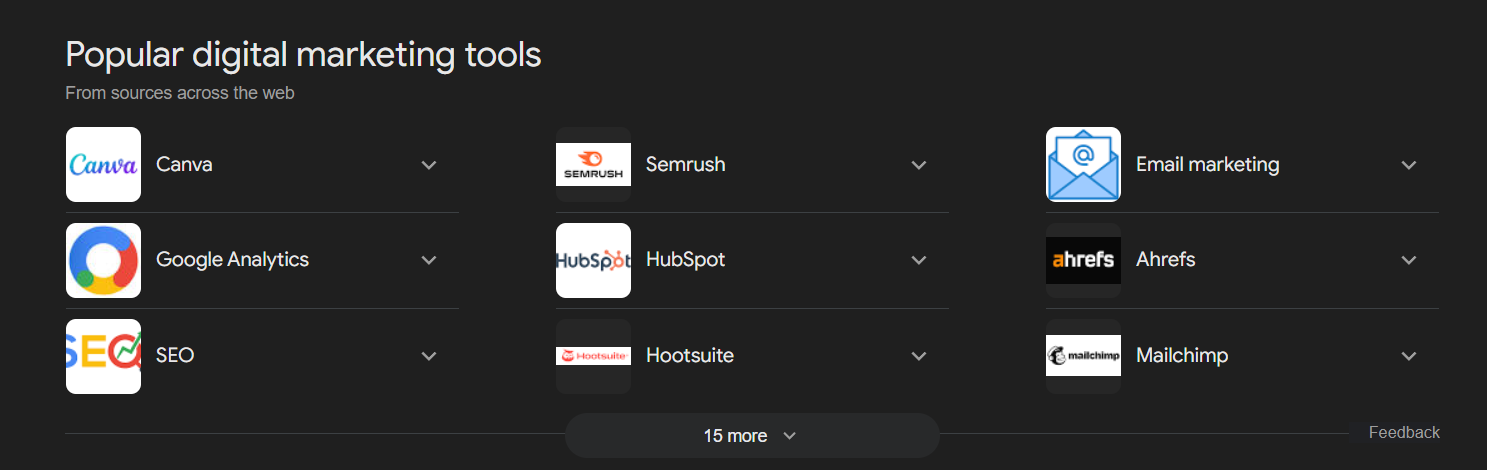Expand the Semrush chevron arrow
This screenshot has width=1487, height=470.
point(919,165)
